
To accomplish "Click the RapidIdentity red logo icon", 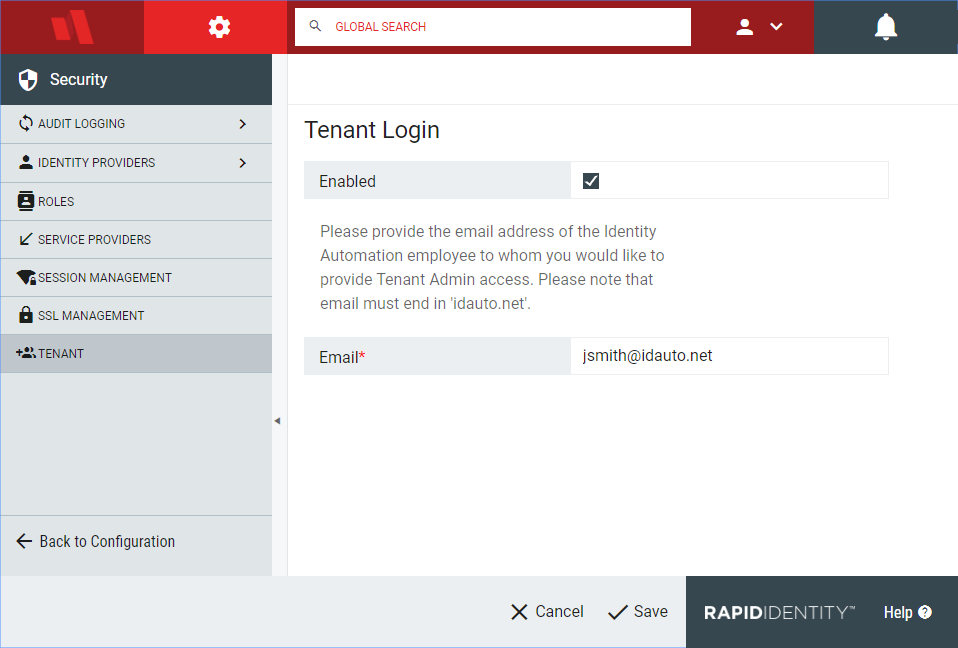I will coord(72,27).
